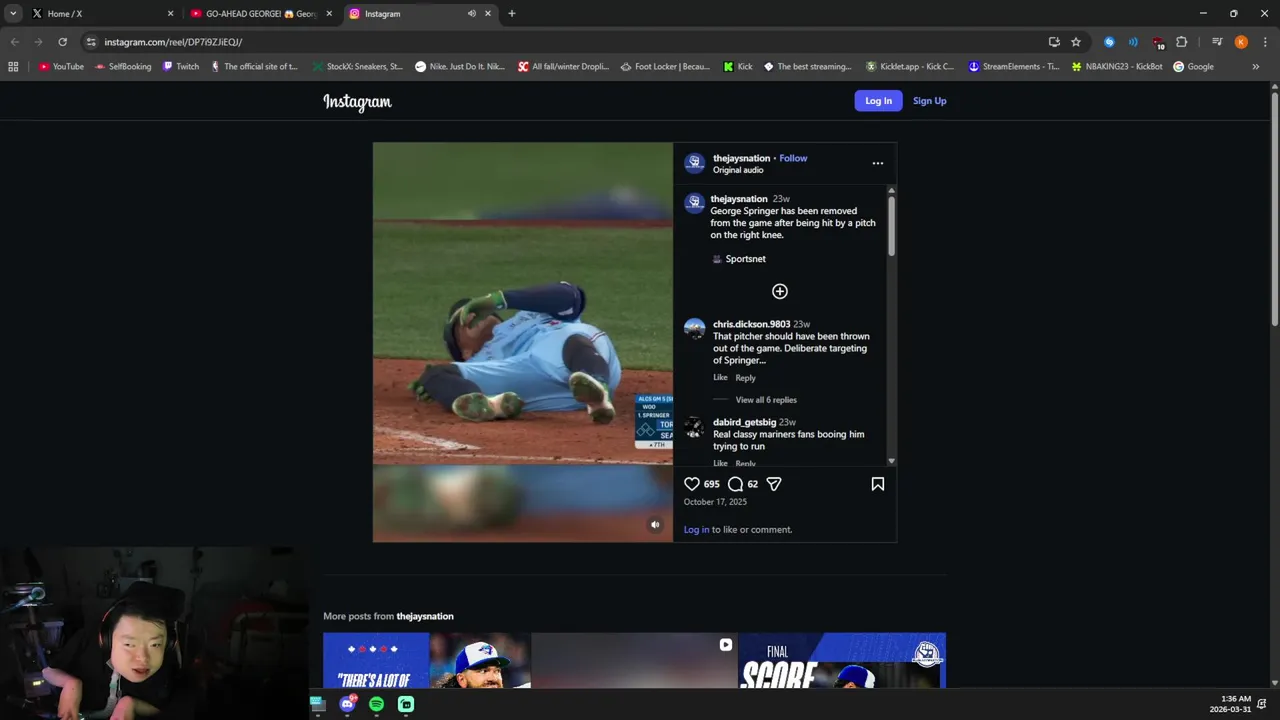Open the green Kick app in taskbar
Image resolution: width=1280 pixels, height=720 pixels.
pyautogui.click(x=406, y=704)
